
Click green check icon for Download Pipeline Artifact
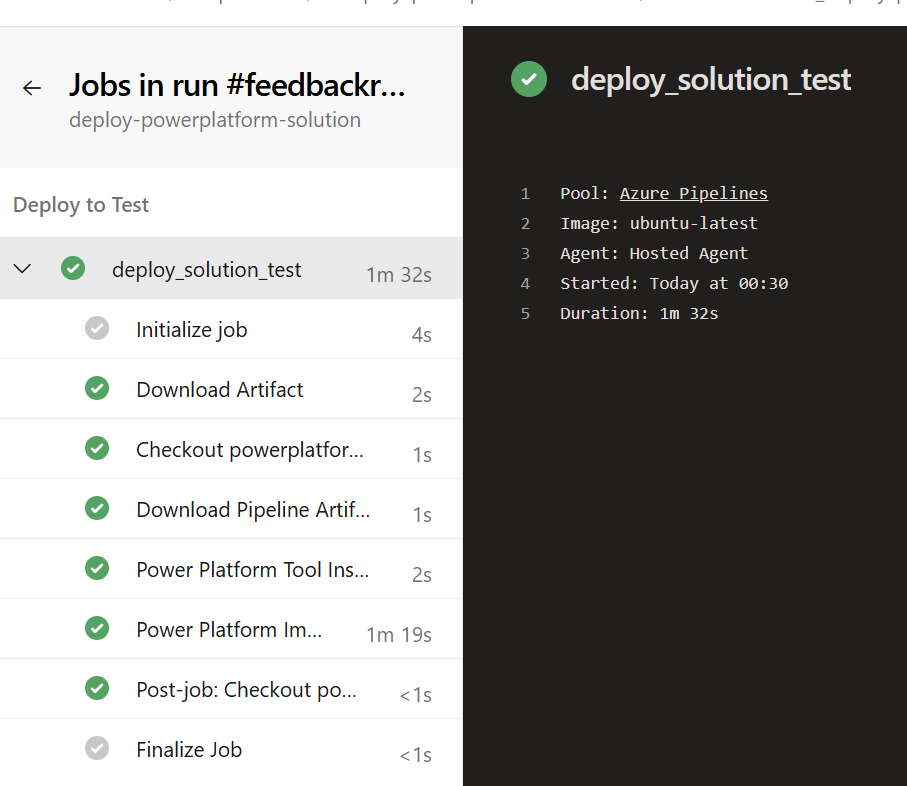click(97, 509)
